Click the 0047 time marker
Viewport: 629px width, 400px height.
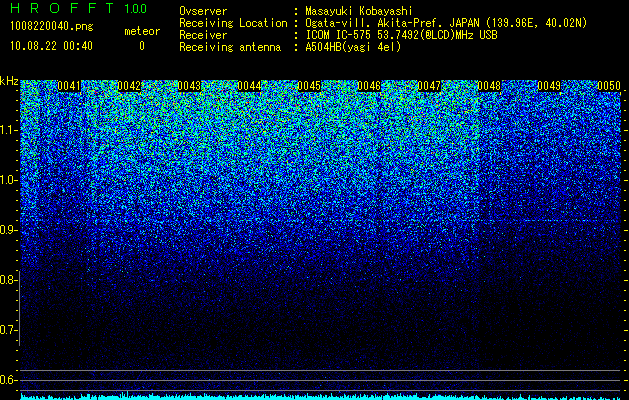(429, 86)
